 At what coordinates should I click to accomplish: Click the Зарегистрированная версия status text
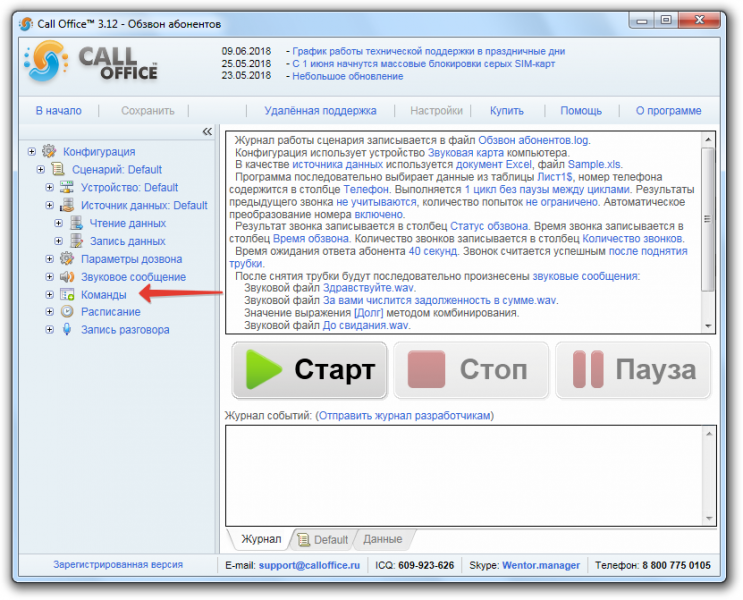coord(118,564)
